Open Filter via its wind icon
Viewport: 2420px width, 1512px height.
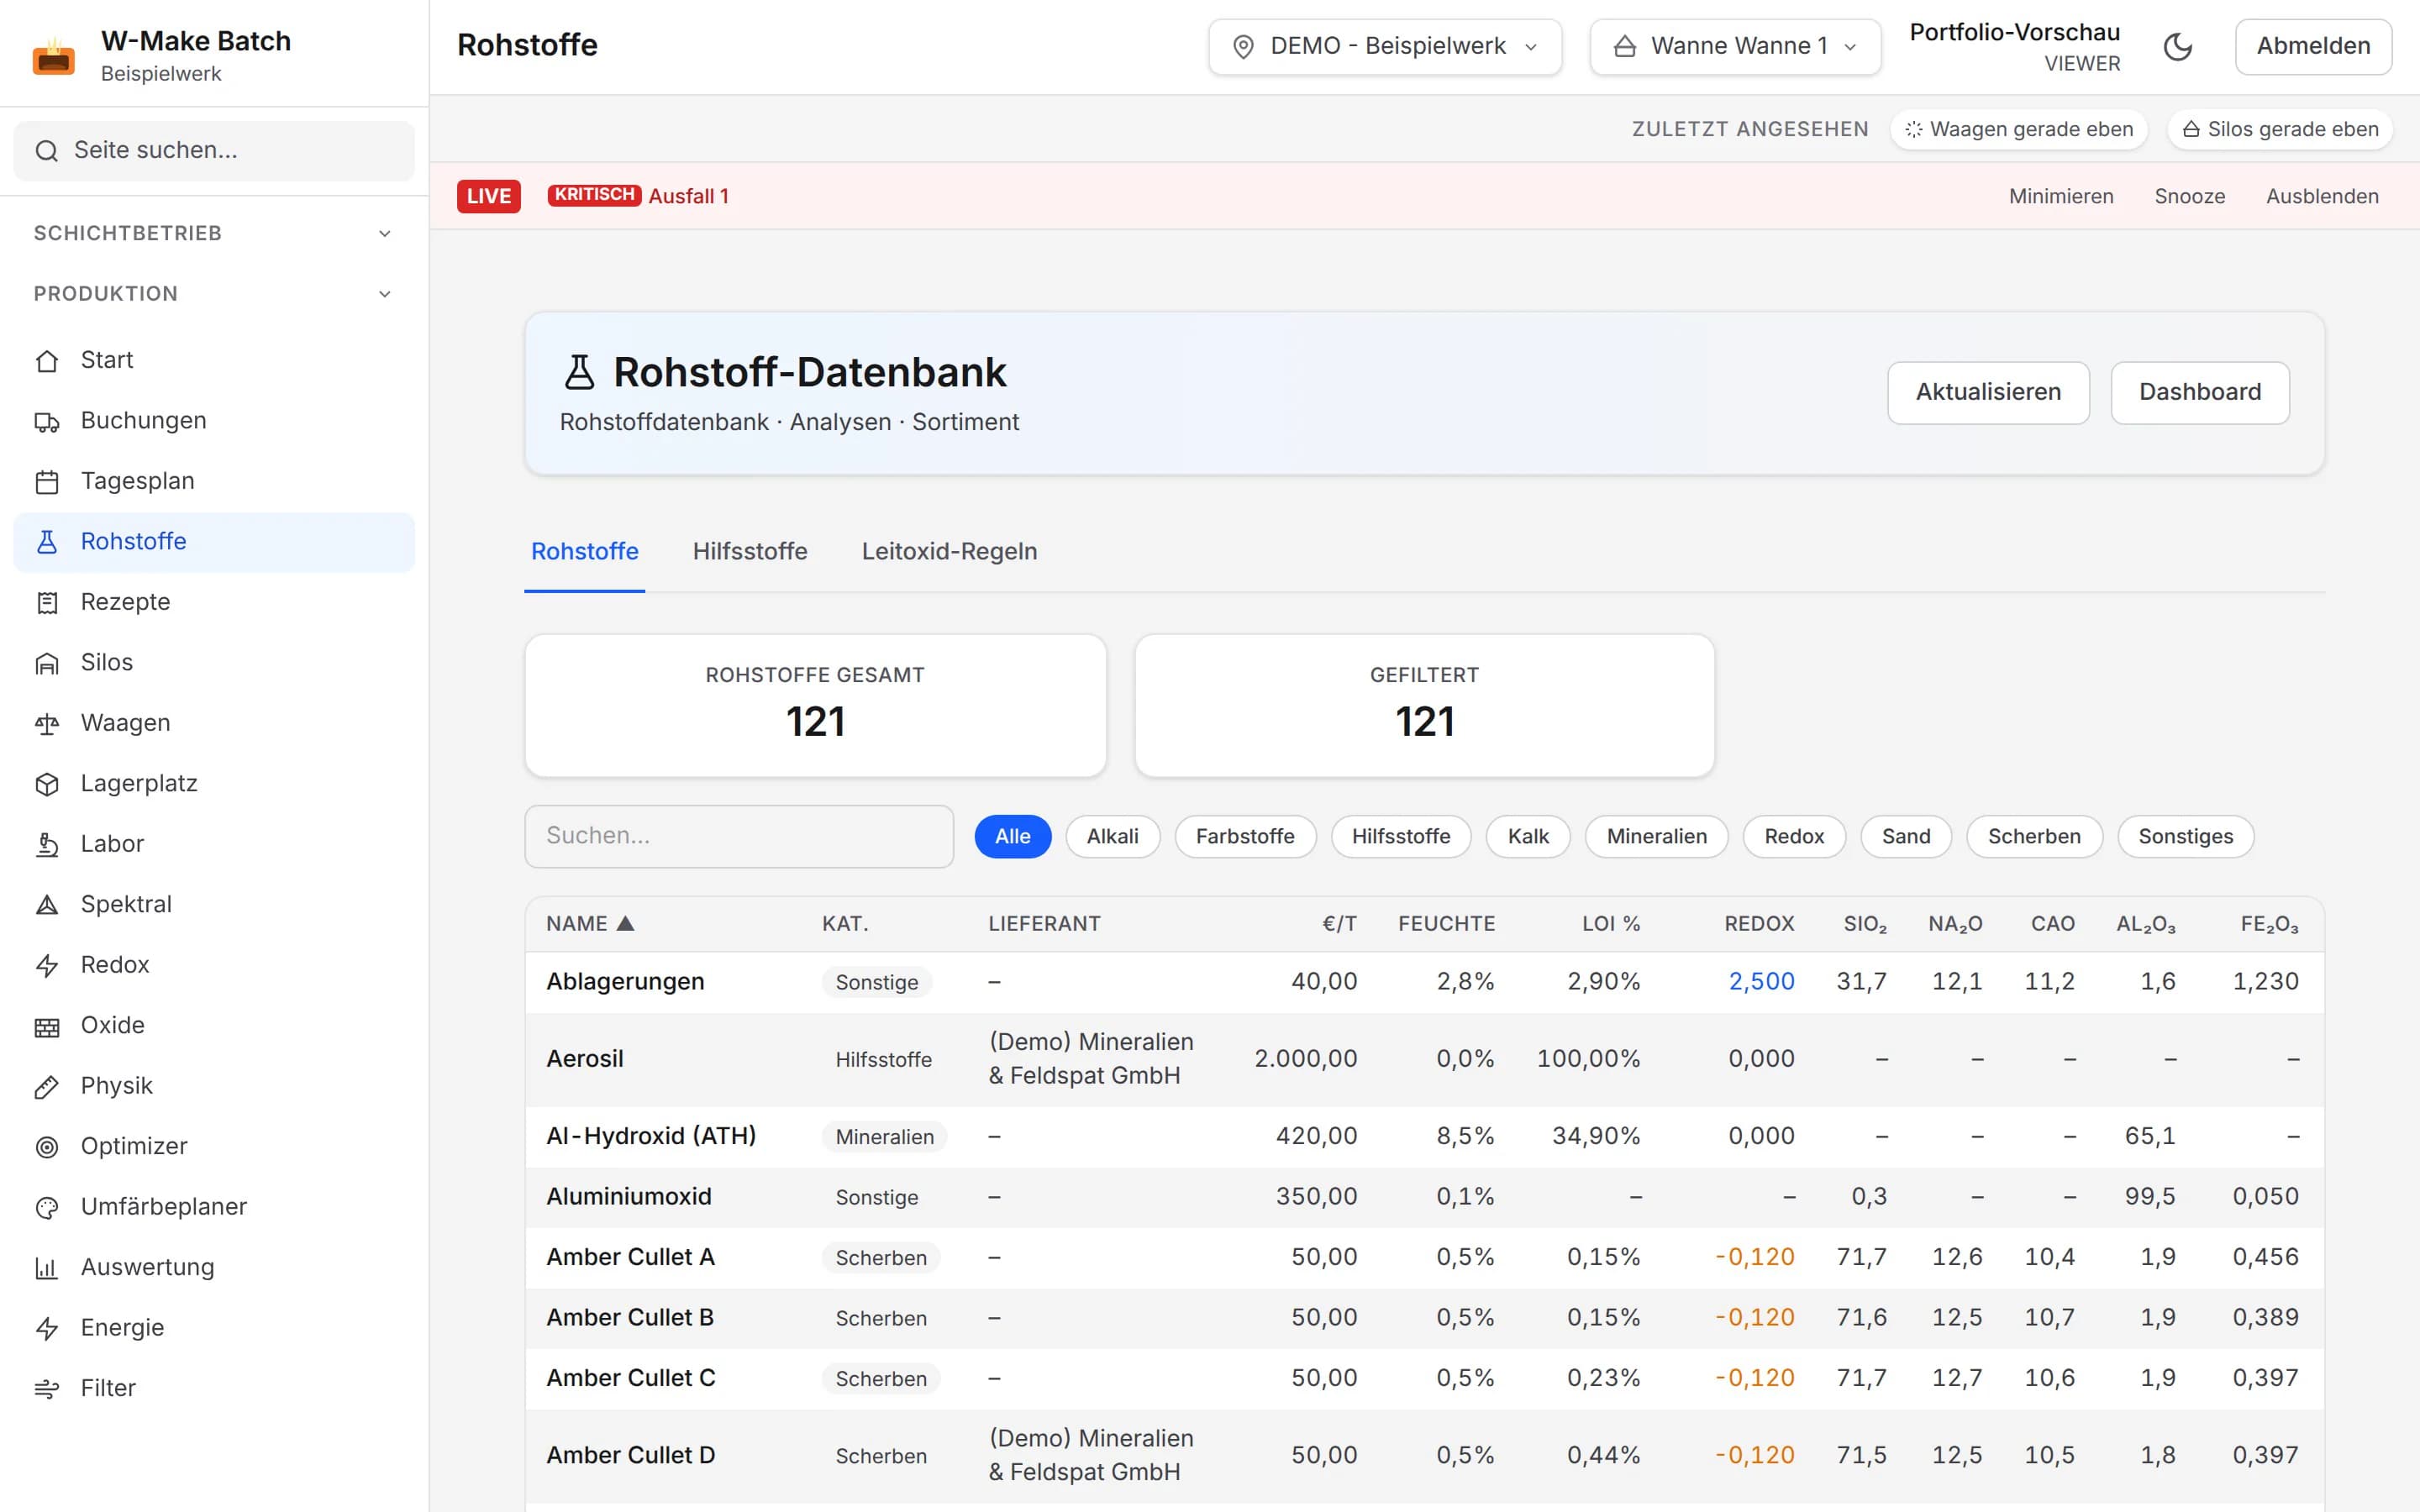pyautogui.click(x=47, y=1389)
